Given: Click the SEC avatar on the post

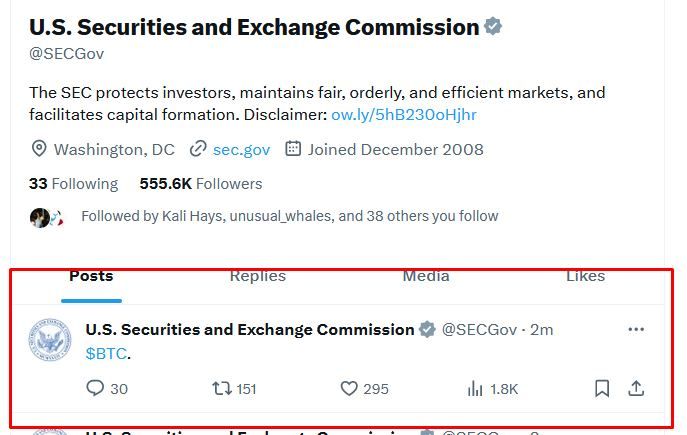Looking at the screenshot, I should 50,340.
